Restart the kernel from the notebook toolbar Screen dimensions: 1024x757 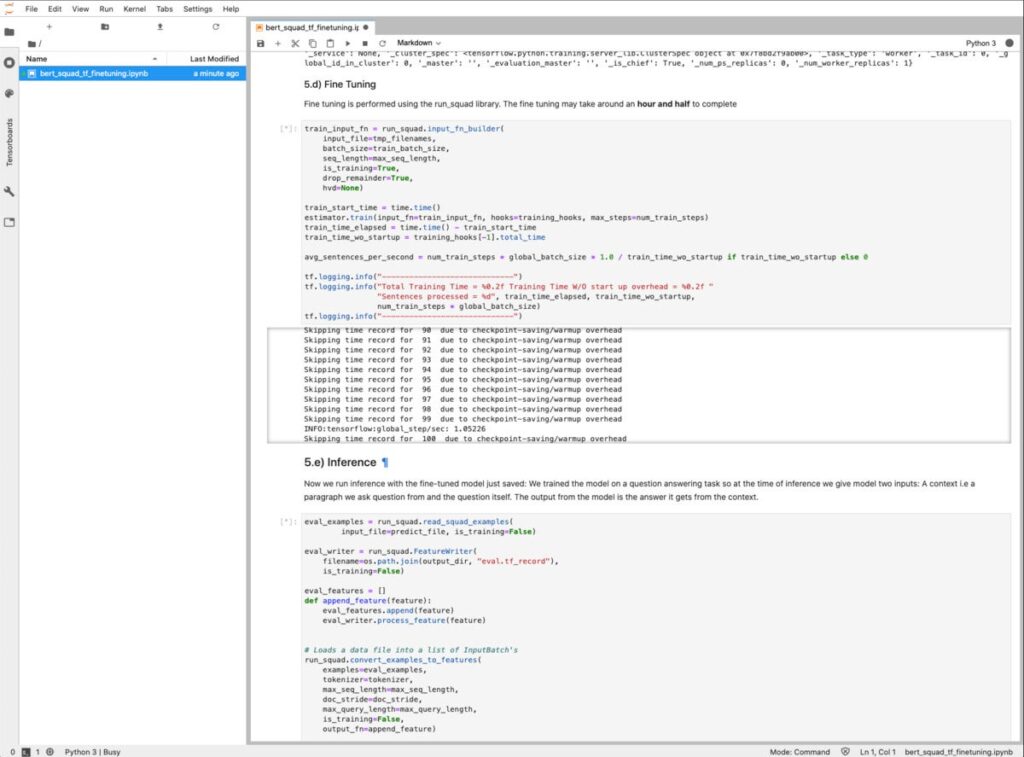382,44
